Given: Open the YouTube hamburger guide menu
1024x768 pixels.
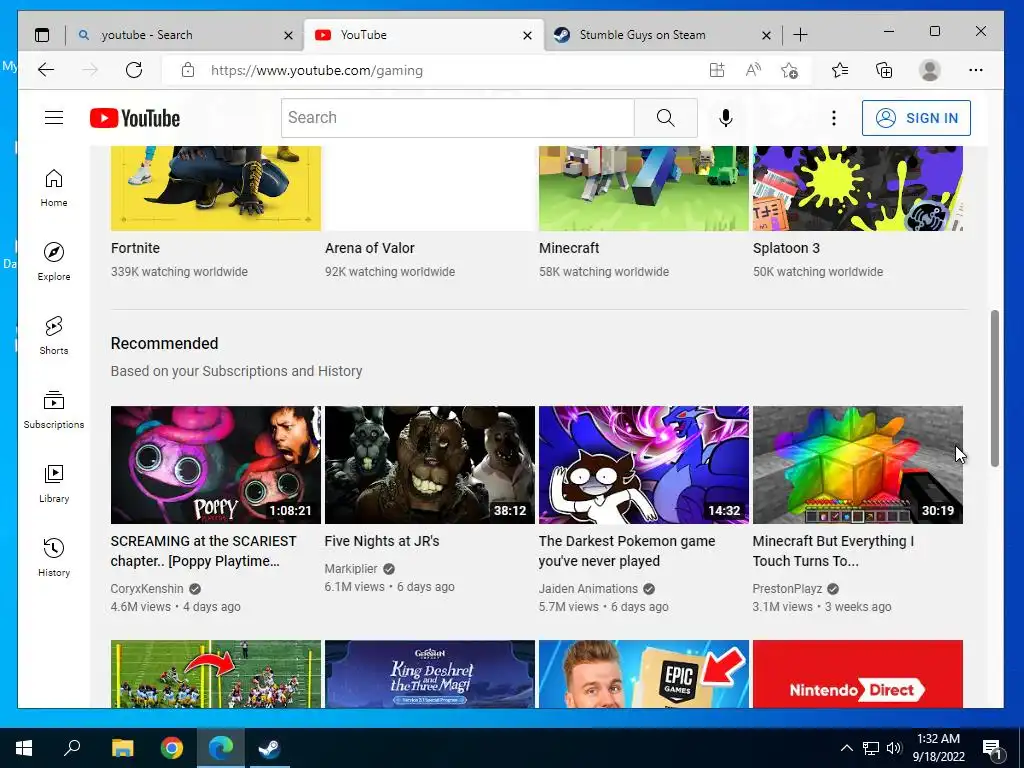Looking at the screenshot, I should pyautogui.click(x=54, y=118).
